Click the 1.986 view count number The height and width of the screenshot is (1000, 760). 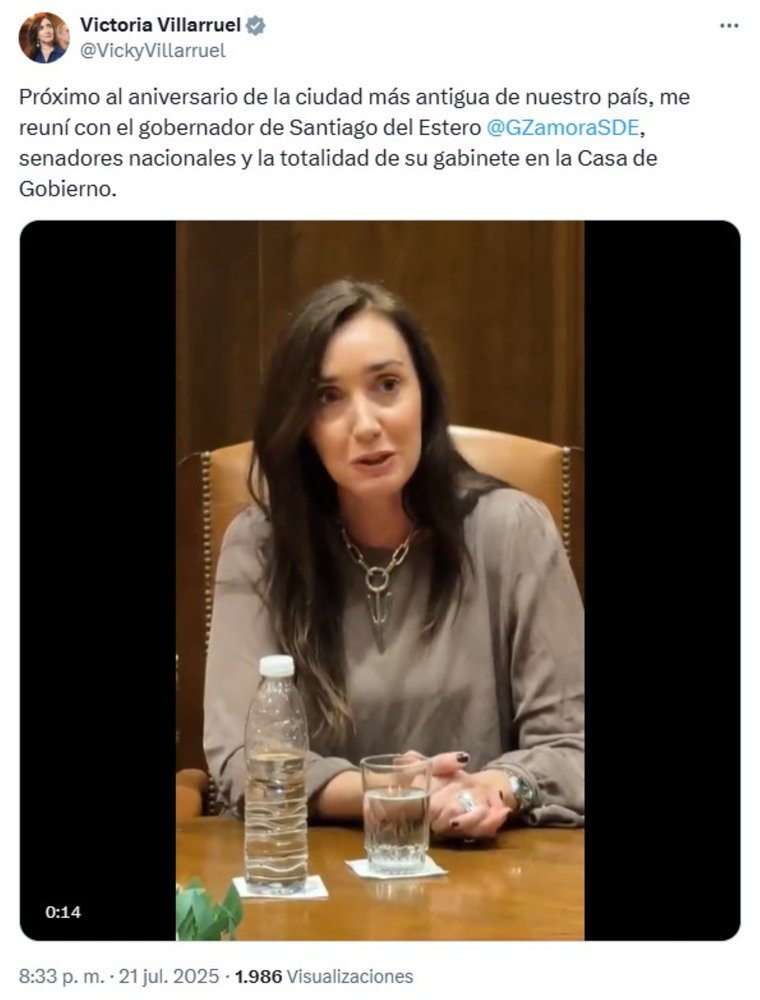pyautogui.click(x=258, y=976)
